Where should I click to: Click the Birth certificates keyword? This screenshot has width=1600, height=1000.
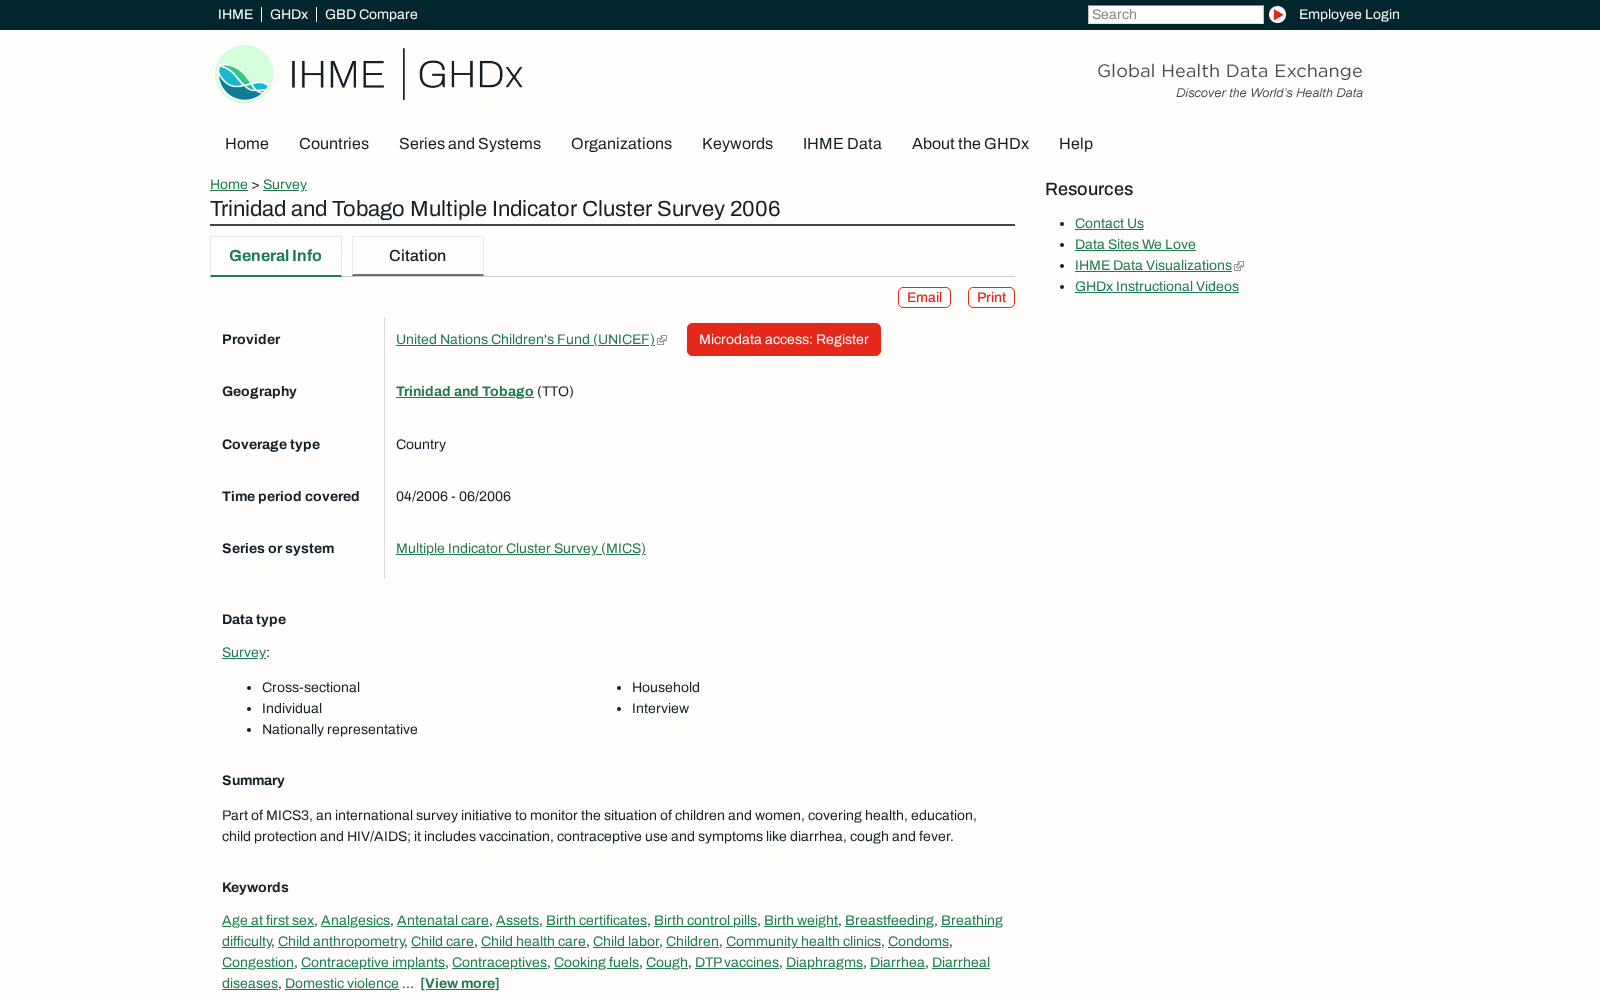pyautogui.click(x=596, y=920)
